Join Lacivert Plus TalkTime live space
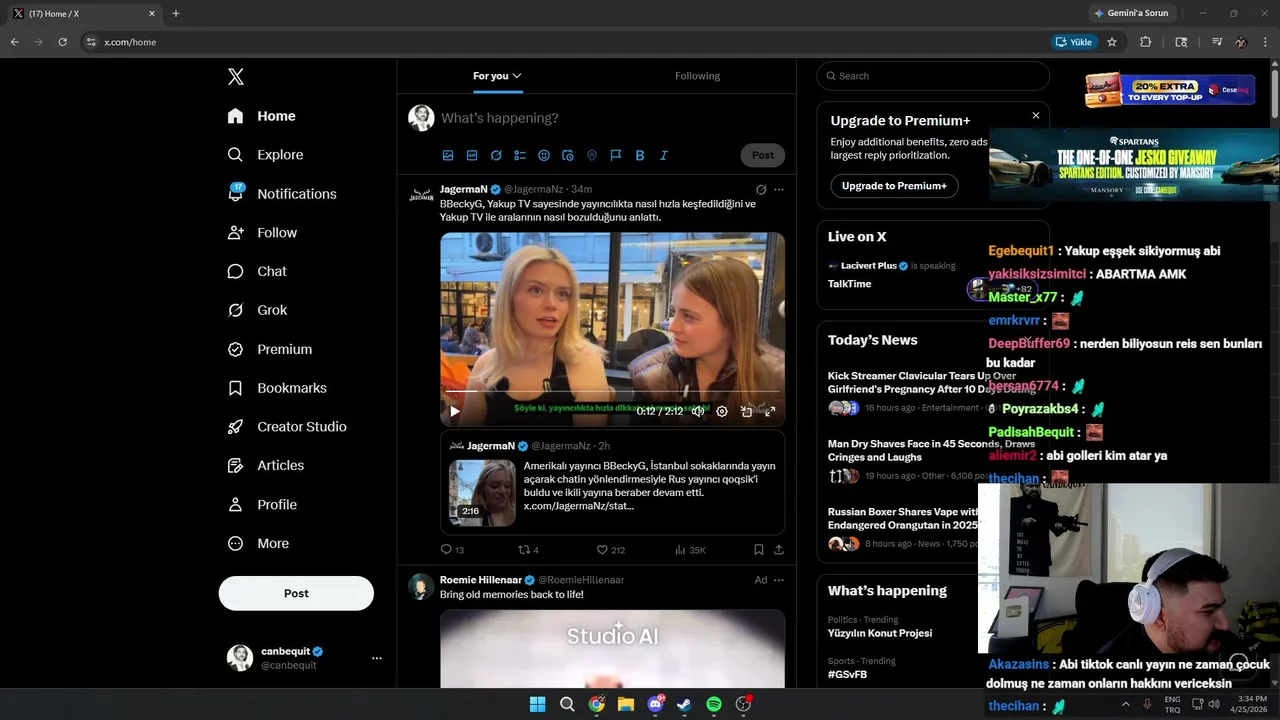1280x720 pixels. tap(892, 275)
